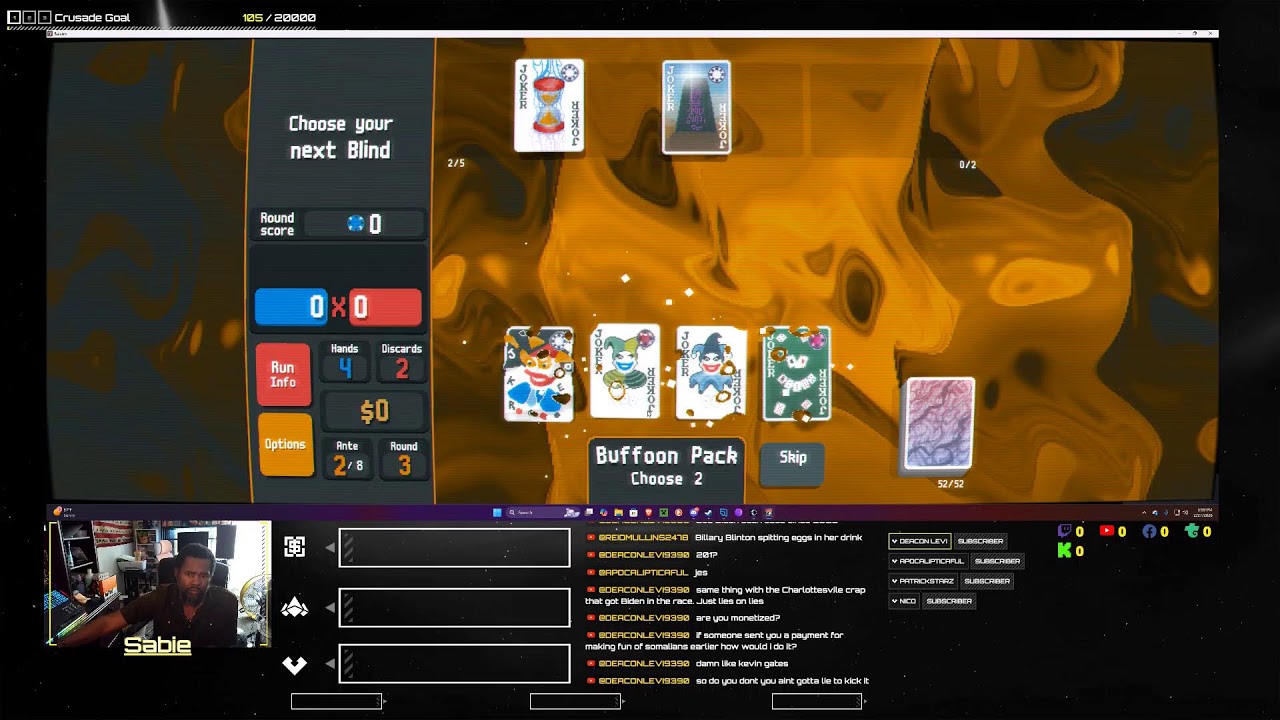The width and height of the screenshot is (1280, 720).
Task: Click the consumable slots count 0/2
Action: 967,164
